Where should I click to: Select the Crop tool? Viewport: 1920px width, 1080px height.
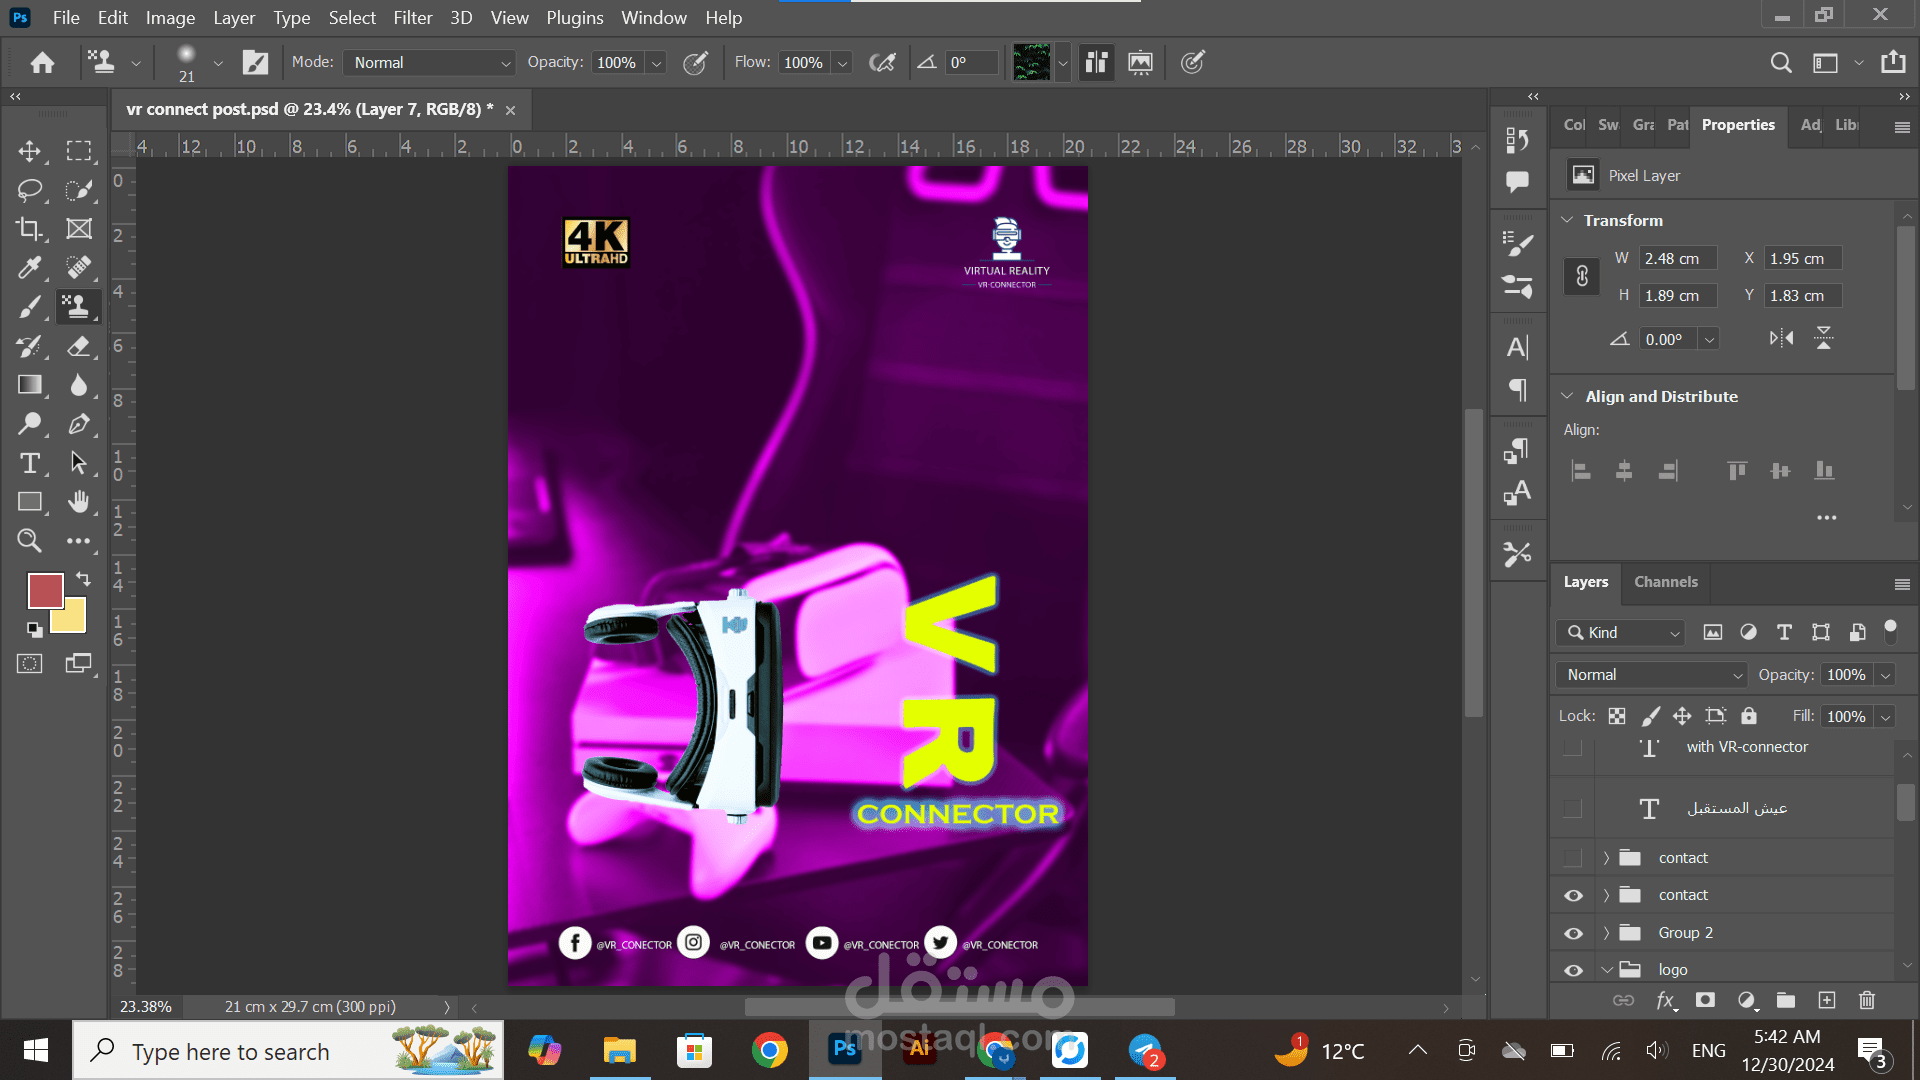click(x=29, y=229)
